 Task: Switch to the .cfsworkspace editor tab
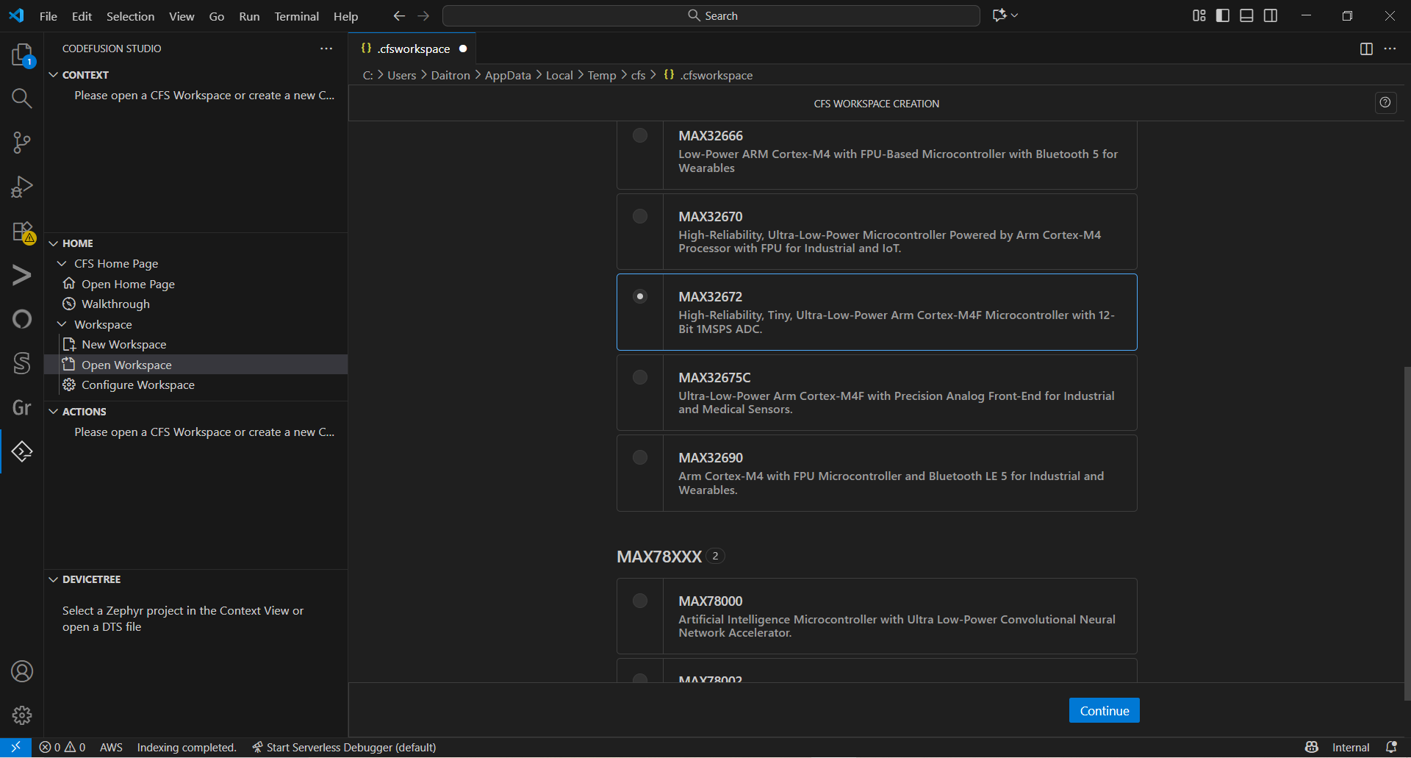pos(412,49)
